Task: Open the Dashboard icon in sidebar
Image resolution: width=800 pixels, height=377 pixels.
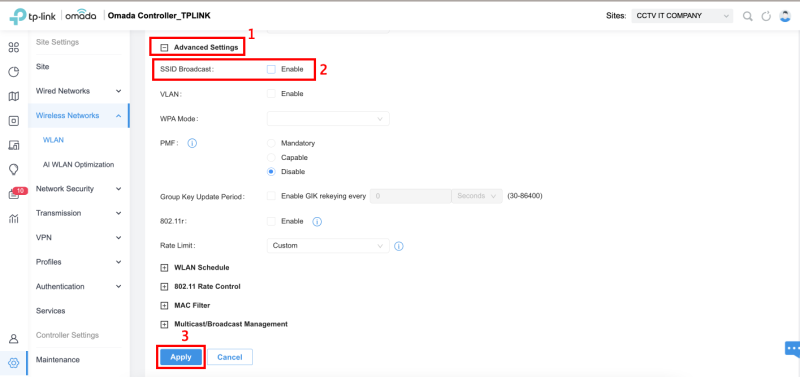Action: (14, 47)
